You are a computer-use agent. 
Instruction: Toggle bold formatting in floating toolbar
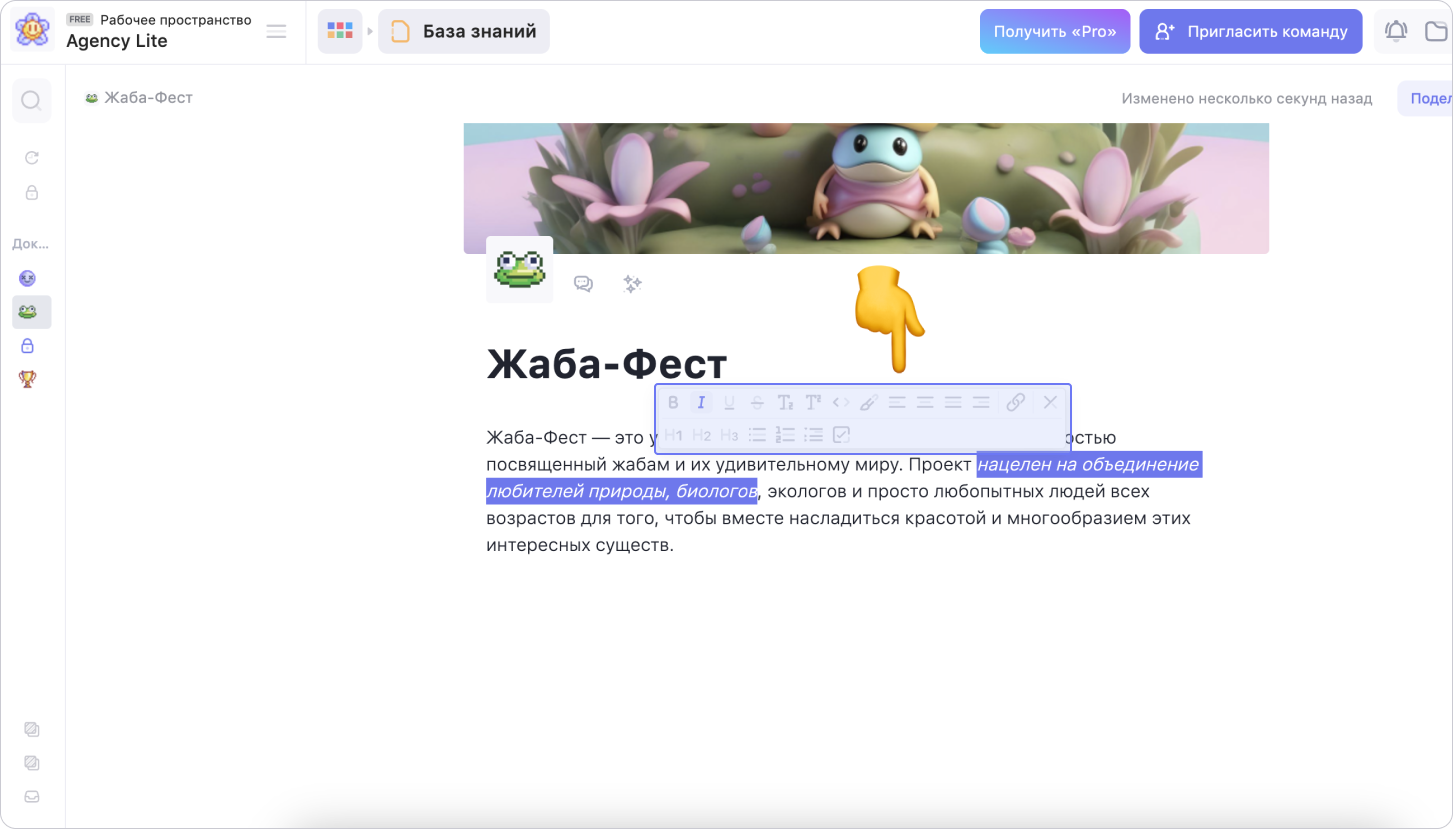(x=673, y=402)
